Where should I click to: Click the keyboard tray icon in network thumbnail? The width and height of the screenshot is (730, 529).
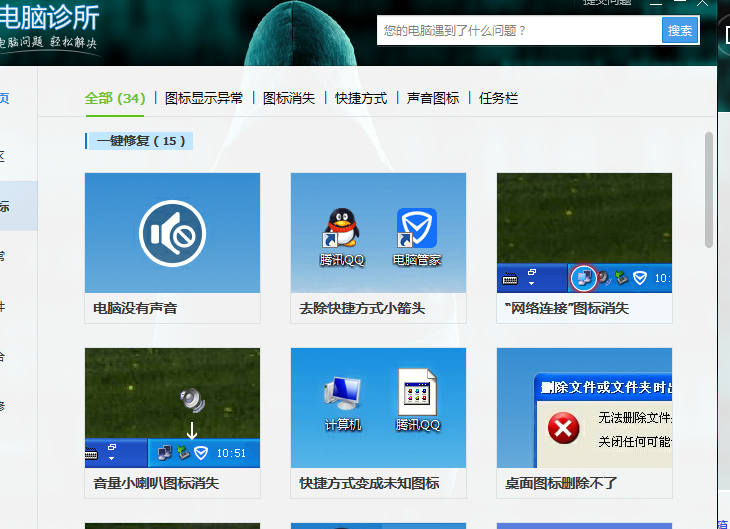tap(510, 279)
